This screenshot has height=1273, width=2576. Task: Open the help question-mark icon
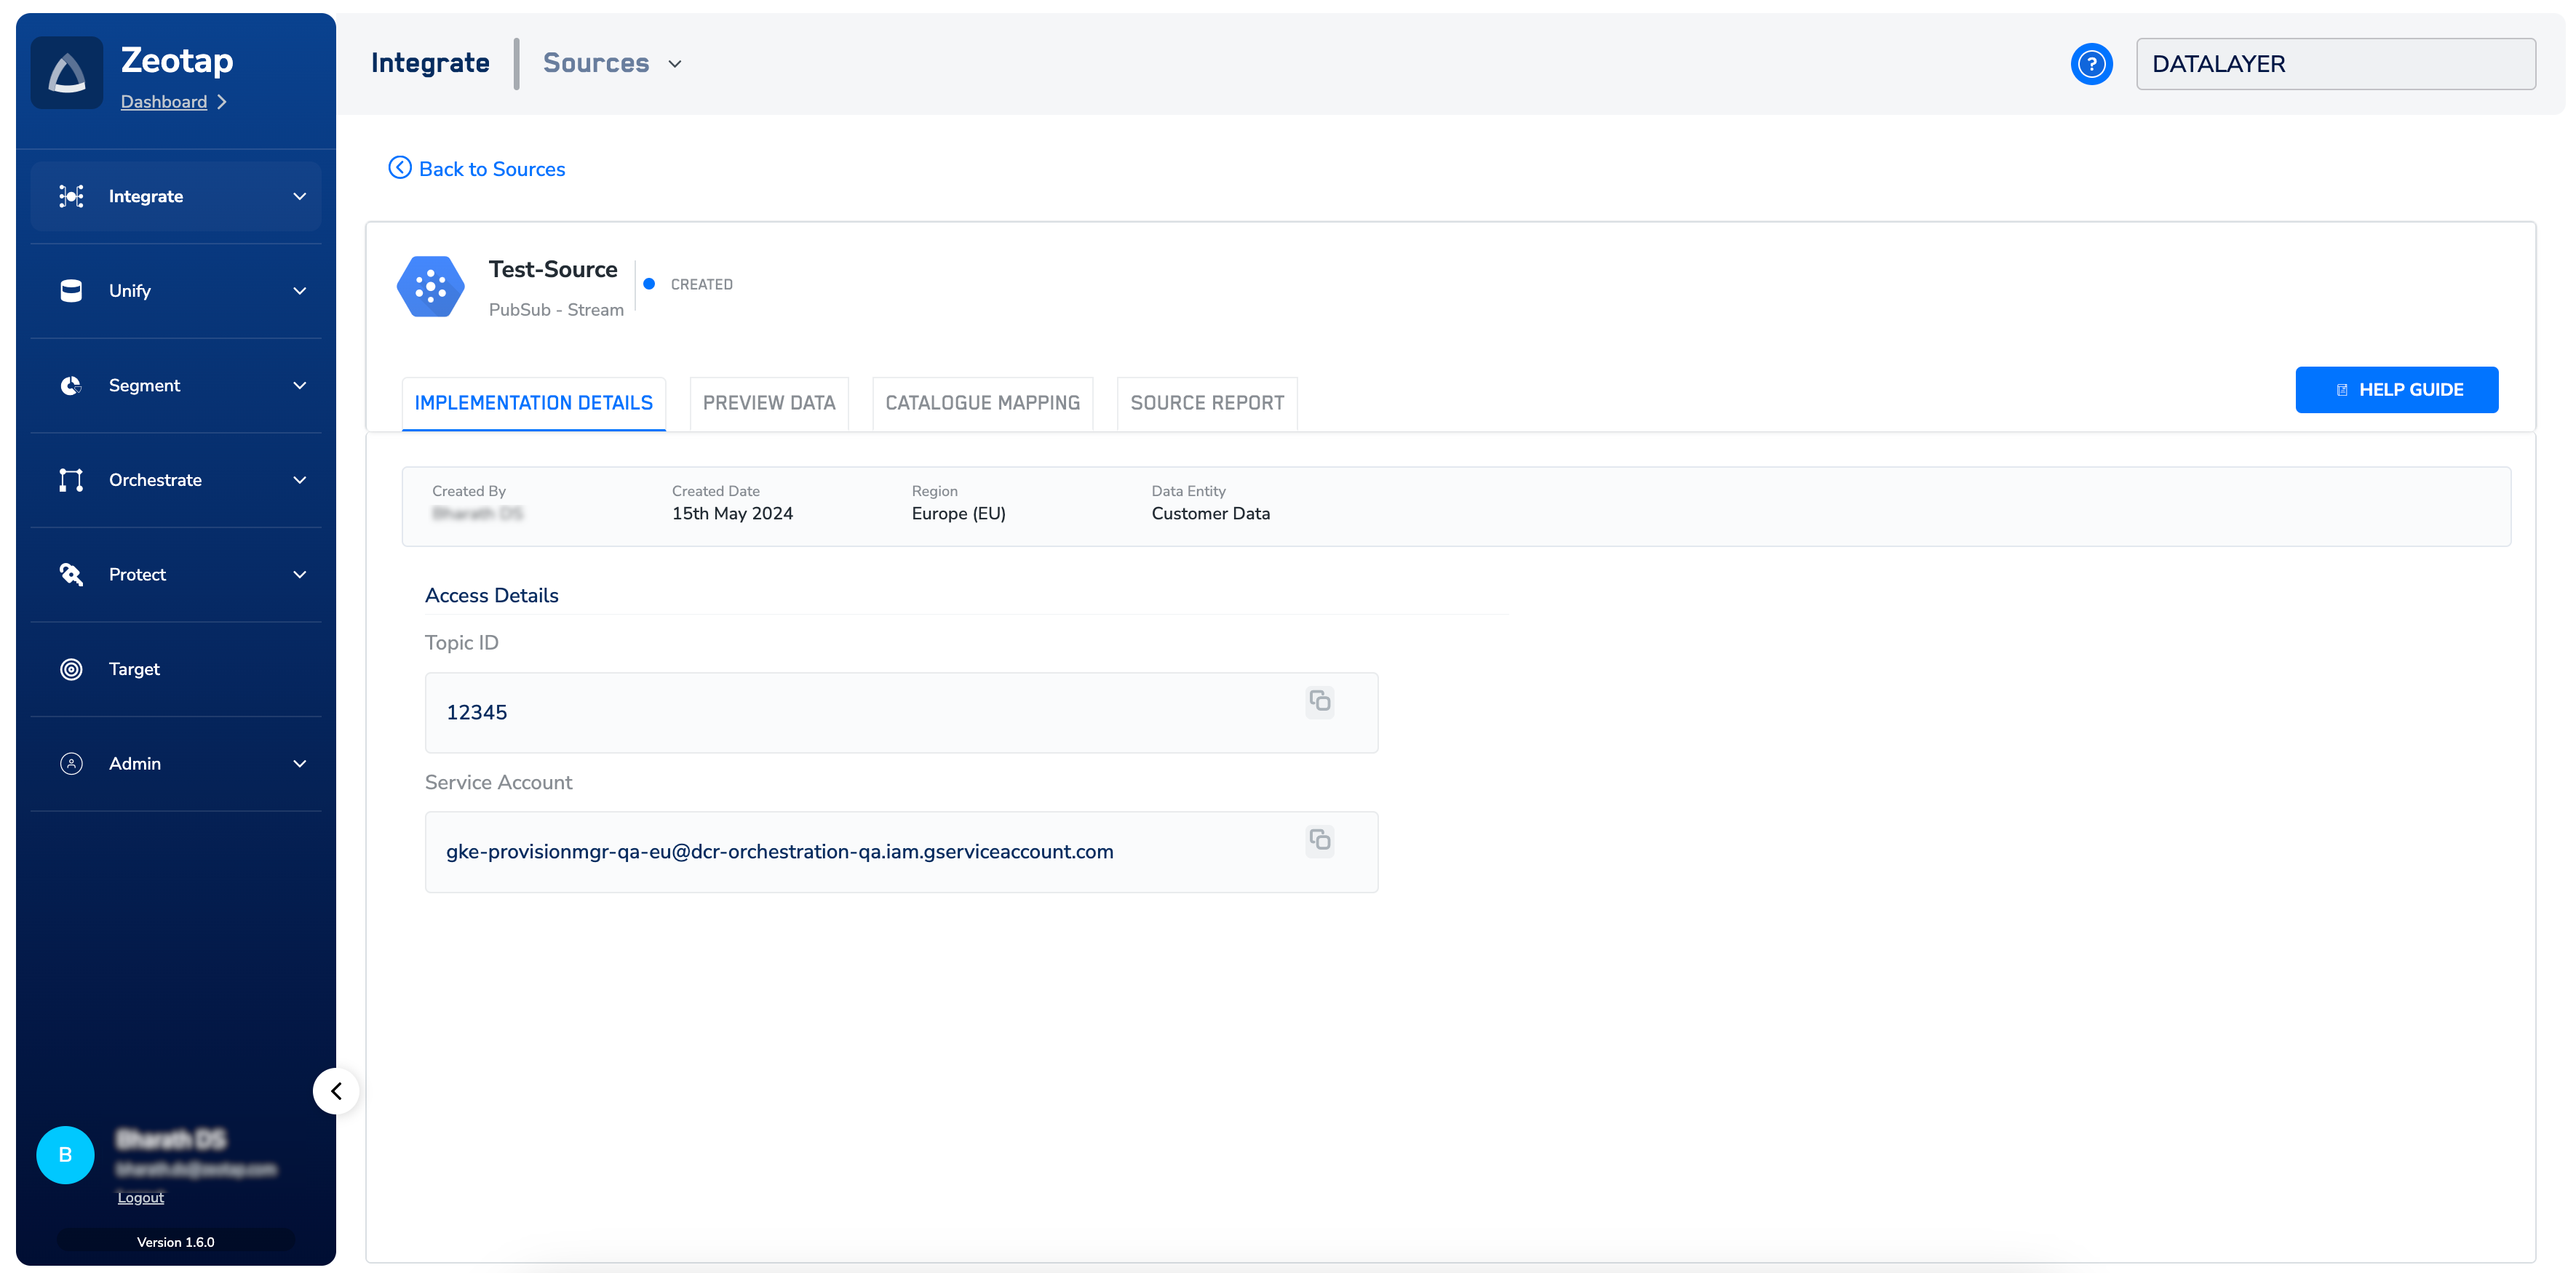coord(2091,64)
